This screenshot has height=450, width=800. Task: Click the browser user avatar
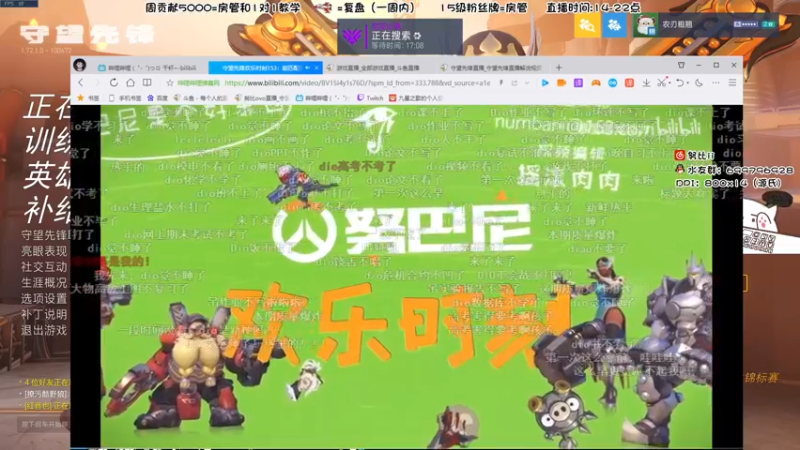(x=80, y=65)
